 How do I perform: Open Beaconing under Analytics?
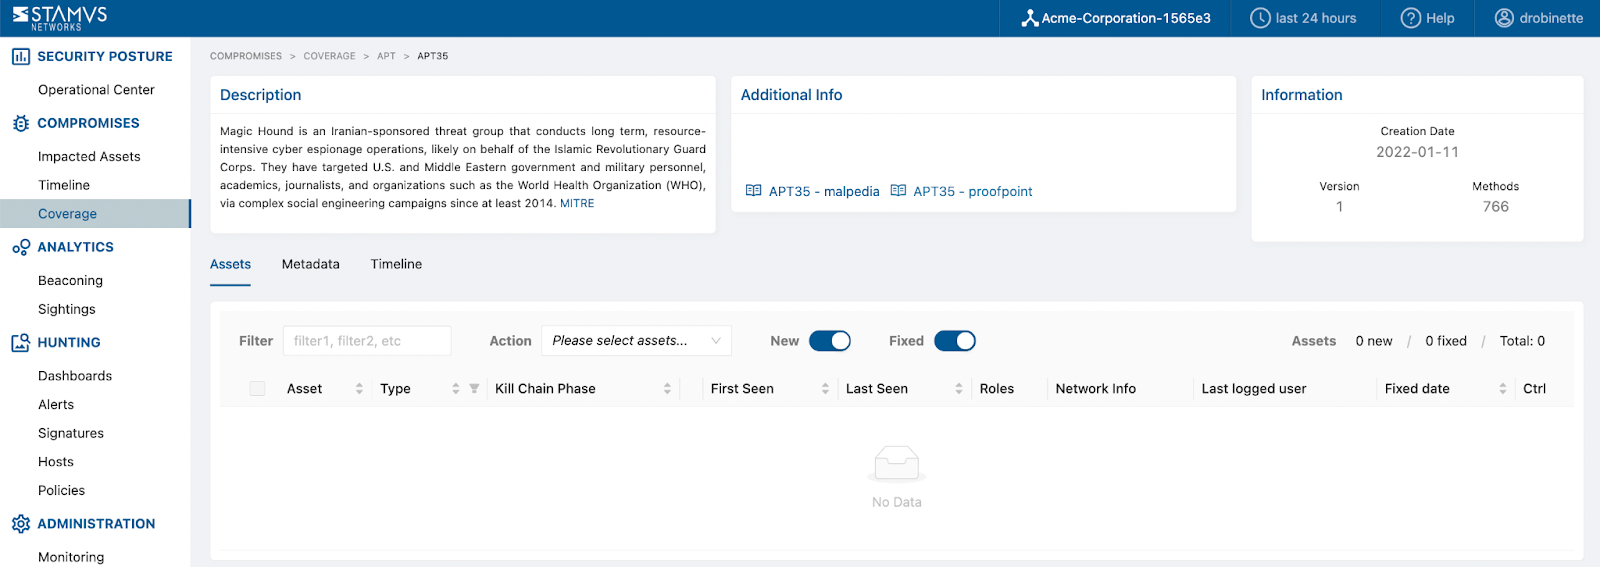pos(70,281)
